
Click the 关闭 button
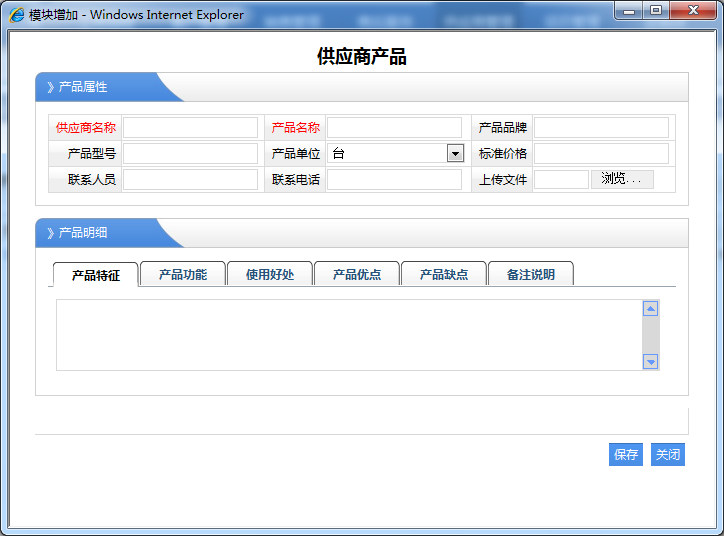(668, 454)
